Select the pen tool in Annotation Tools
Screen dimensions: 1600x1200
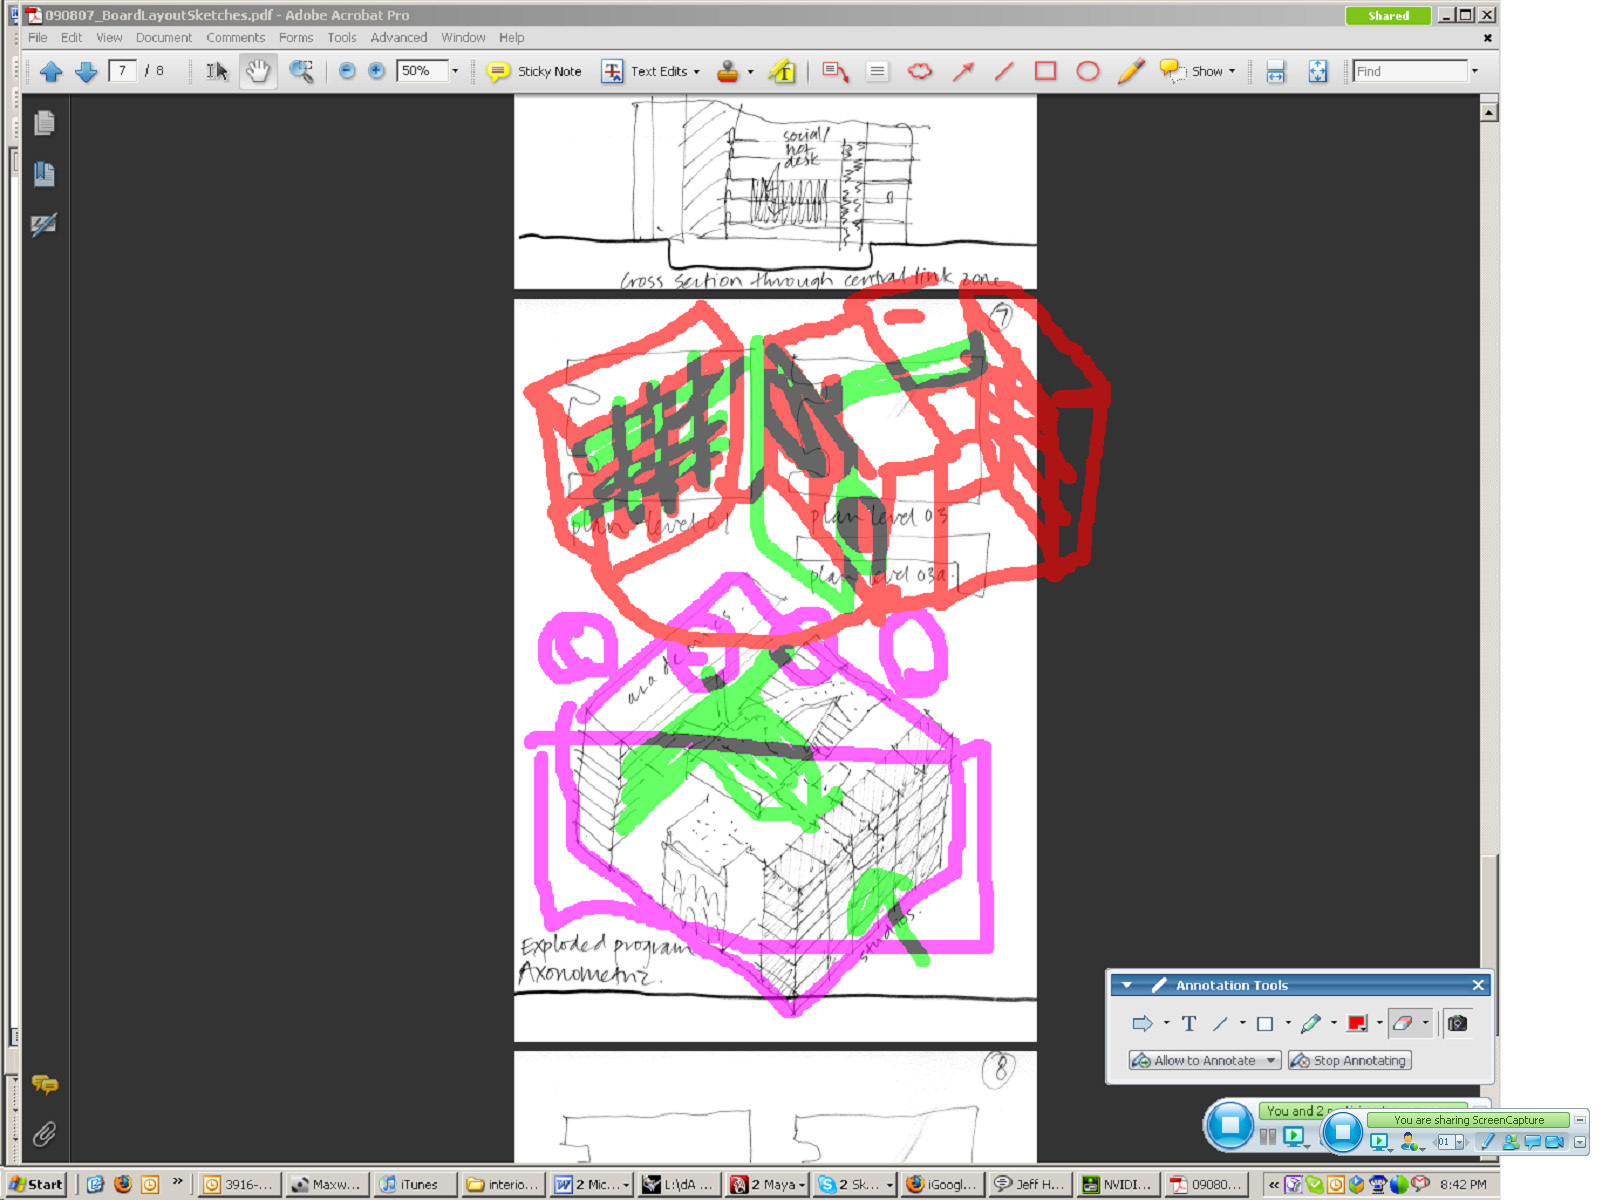(1311, 1023)
